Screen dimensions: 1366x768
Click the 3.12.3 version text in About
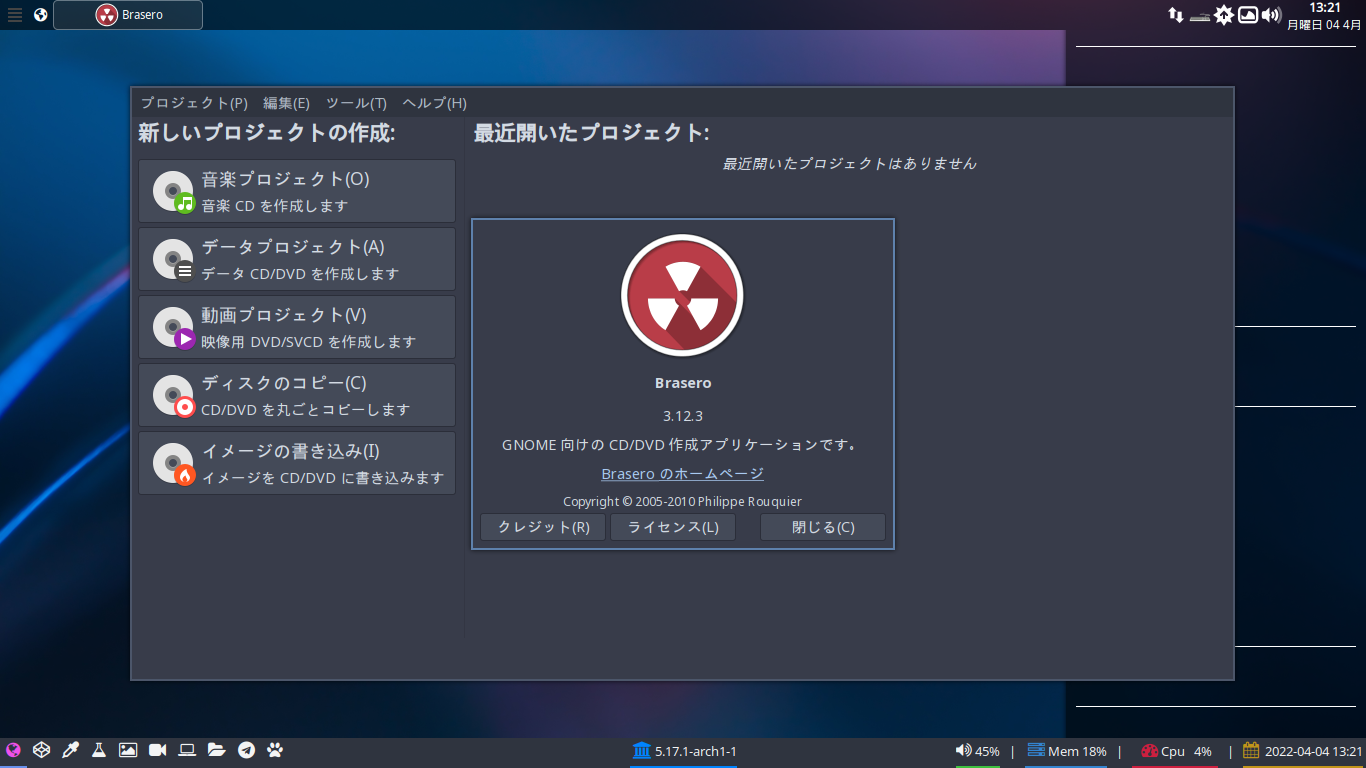point(683,416)
